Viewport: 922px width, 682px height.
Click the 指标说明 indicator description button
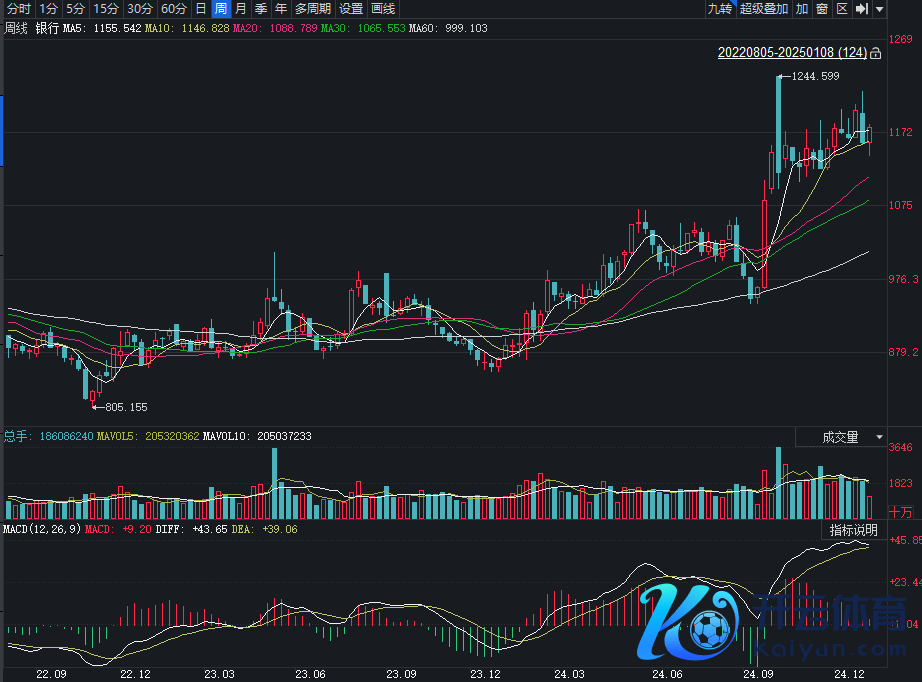pyautogui.click(x=853, y=530)
